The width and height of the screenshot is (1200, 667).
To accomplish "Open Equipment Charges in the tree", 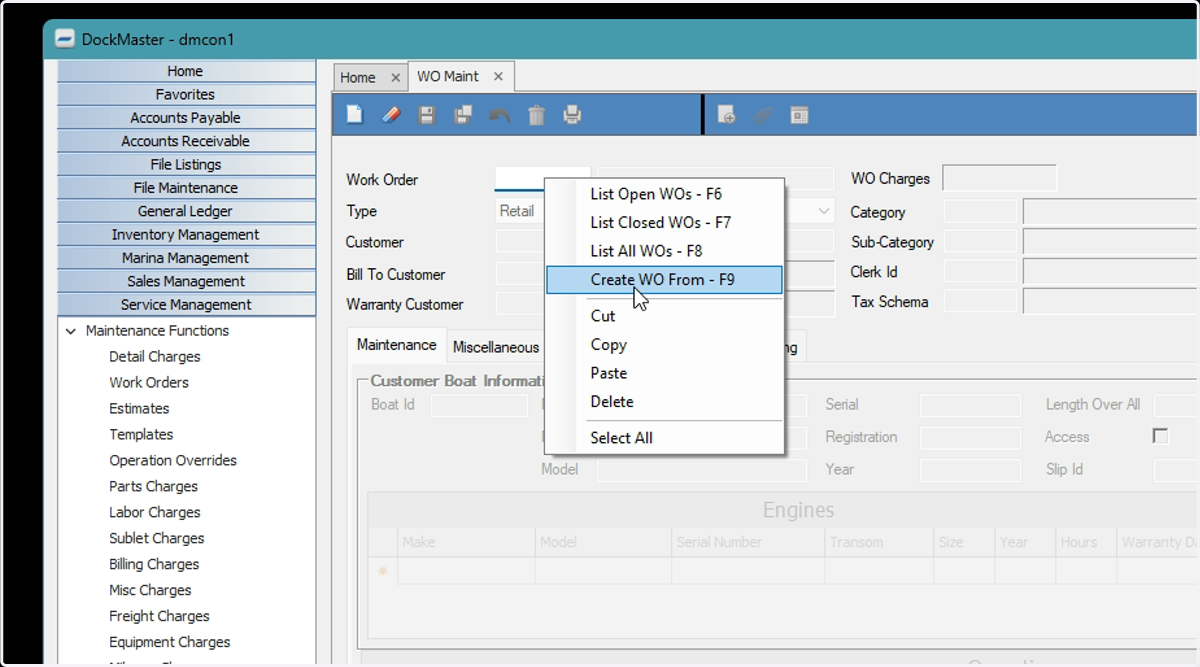I will point(170,643).
